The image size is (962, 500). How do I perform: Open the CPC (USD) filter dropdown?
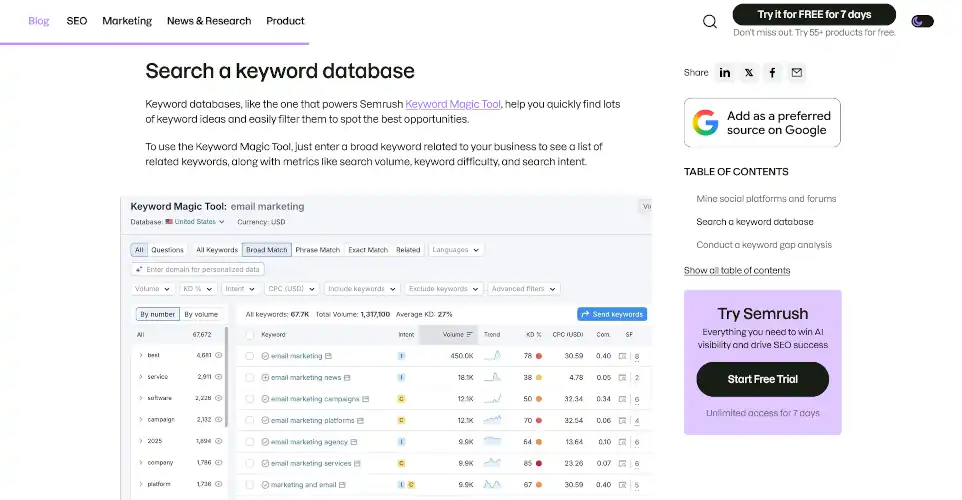tap(291, 289)
